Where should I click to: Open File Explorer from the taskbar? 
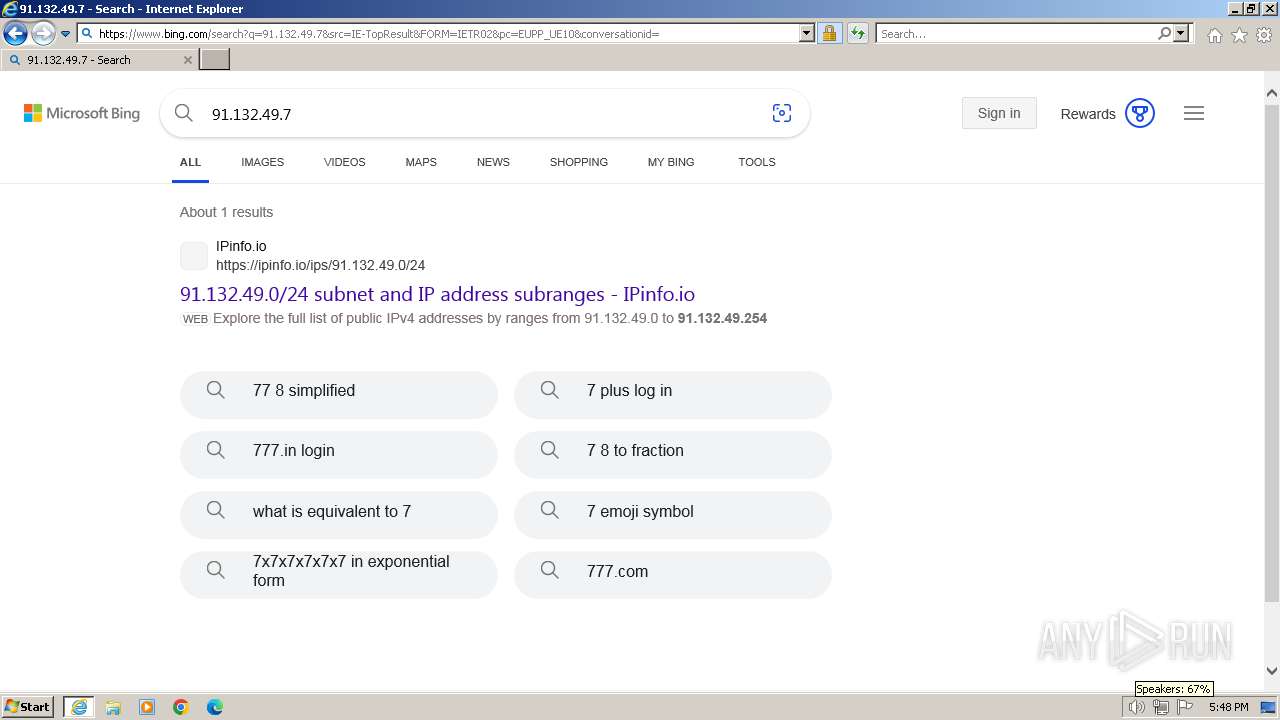pos(113,707)
